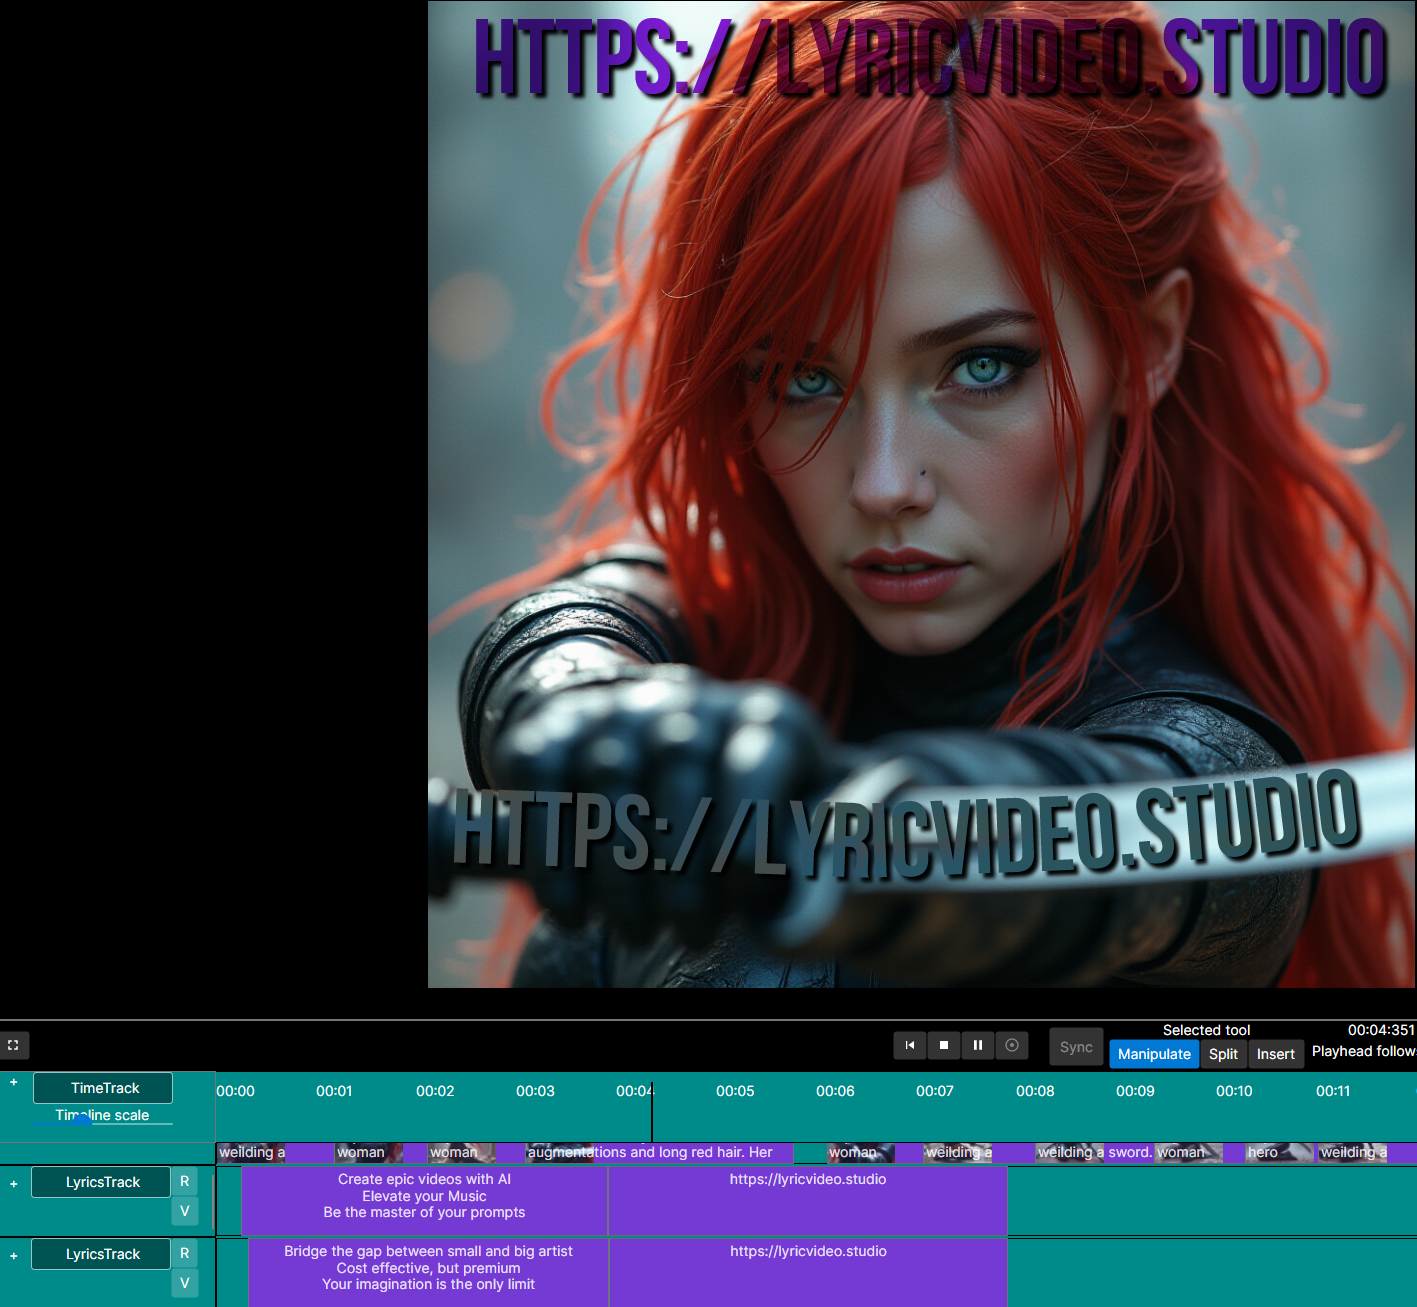
Task: Click the 00:09 mark on the ruler
Action: tap(1135, 1091)
